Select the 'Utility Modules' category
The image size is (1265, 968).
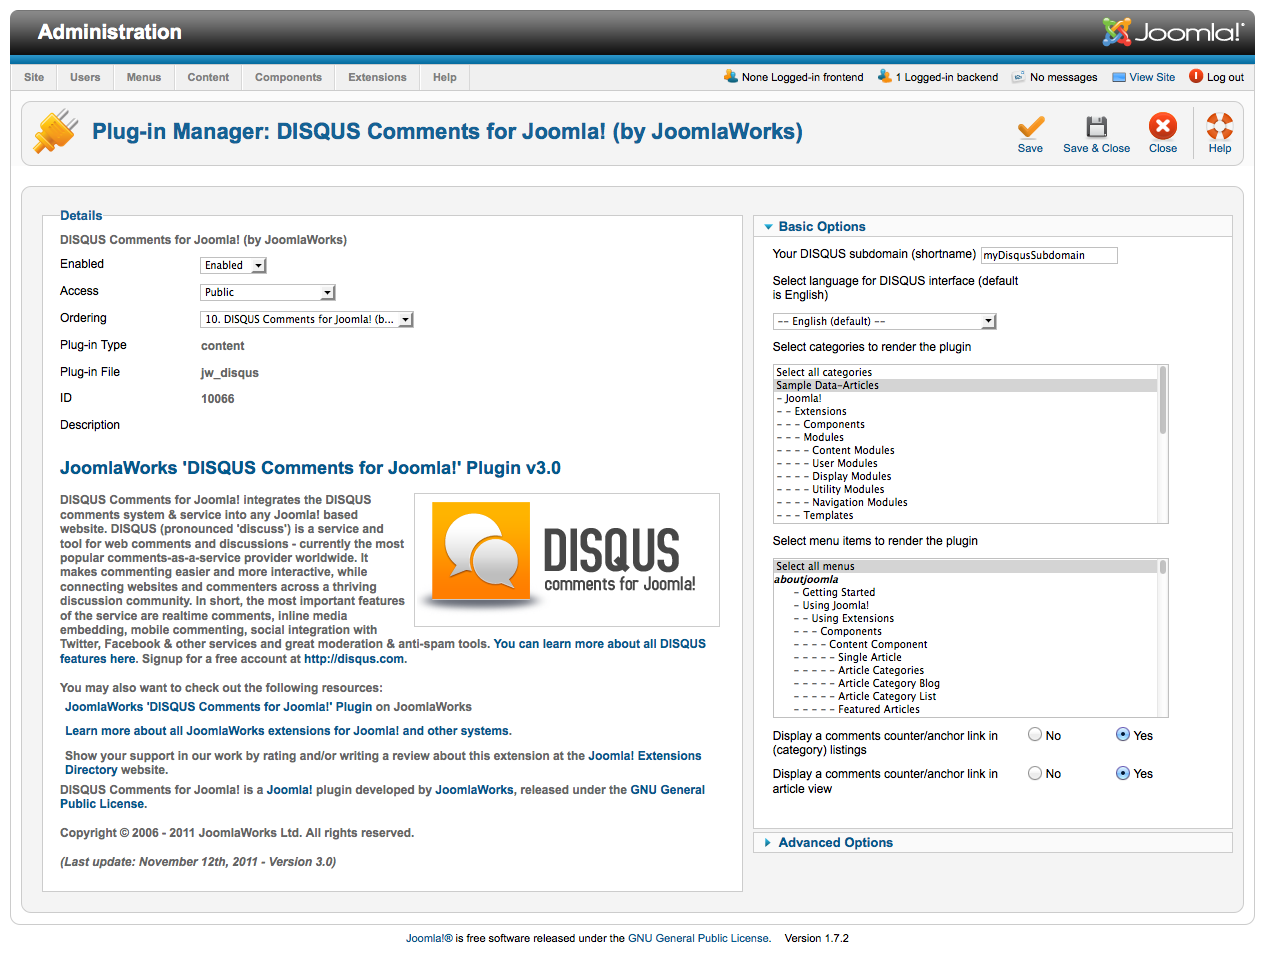click(x=965, y=489)
